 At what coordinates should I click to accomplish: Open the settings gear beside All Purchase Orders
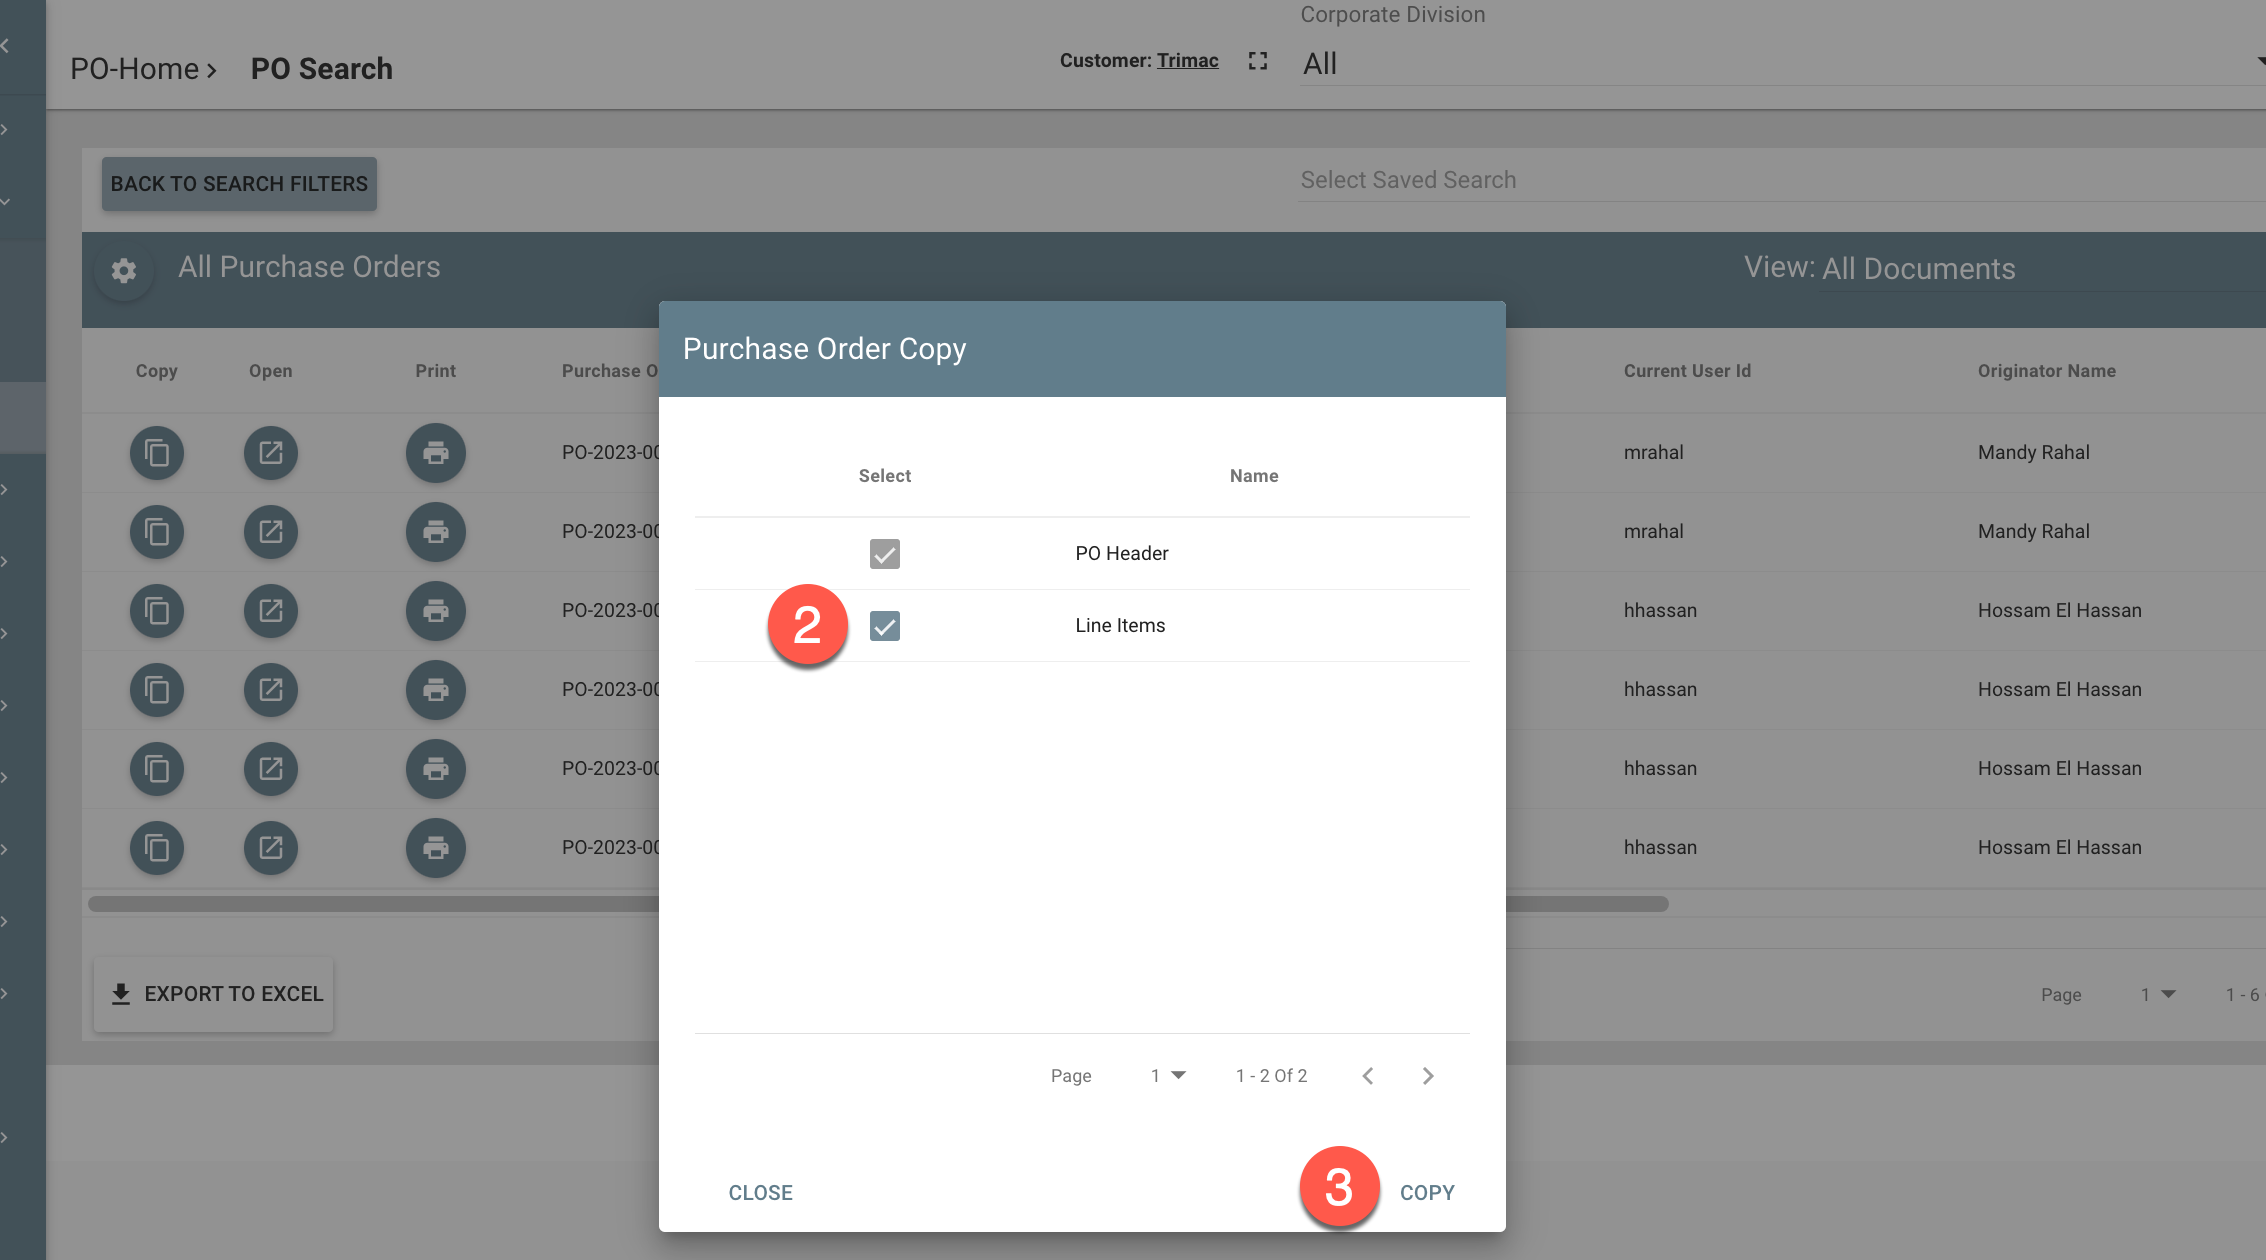click(124, 270)
